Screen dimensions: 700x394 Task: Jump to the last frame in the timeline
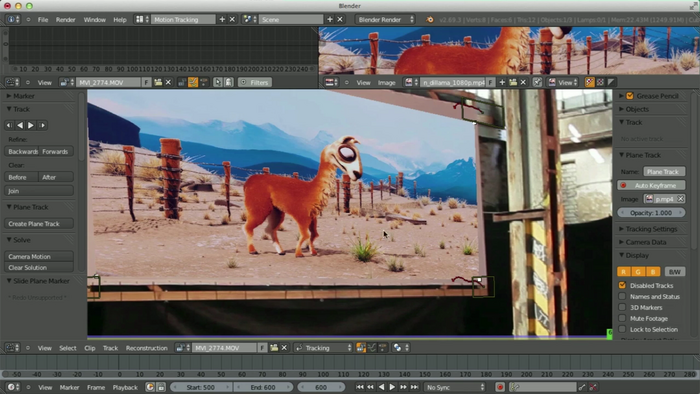click(x=414, y=387)
